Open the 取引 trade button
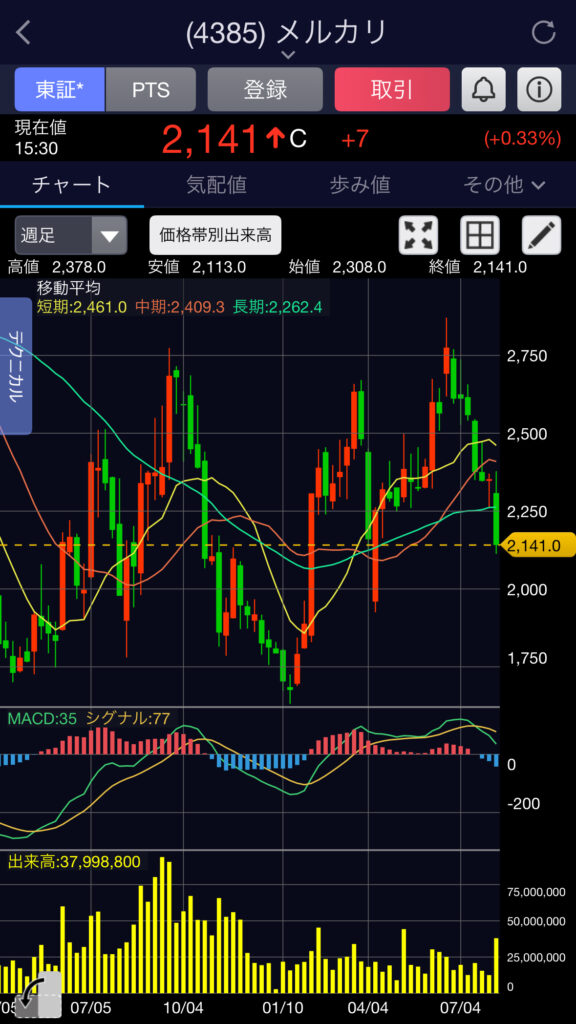 (392, 89)
